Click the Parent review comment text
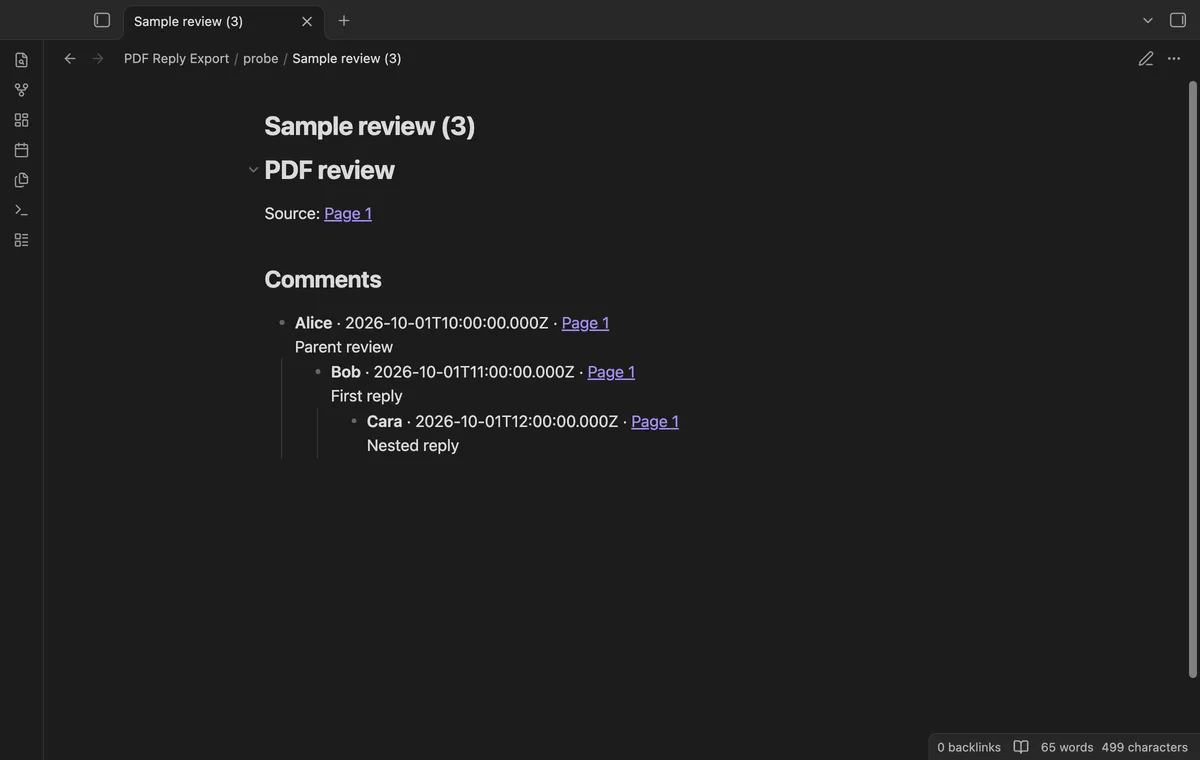Screen dimensions: 1200x760 pyautogui.click(x=344, y=347)
